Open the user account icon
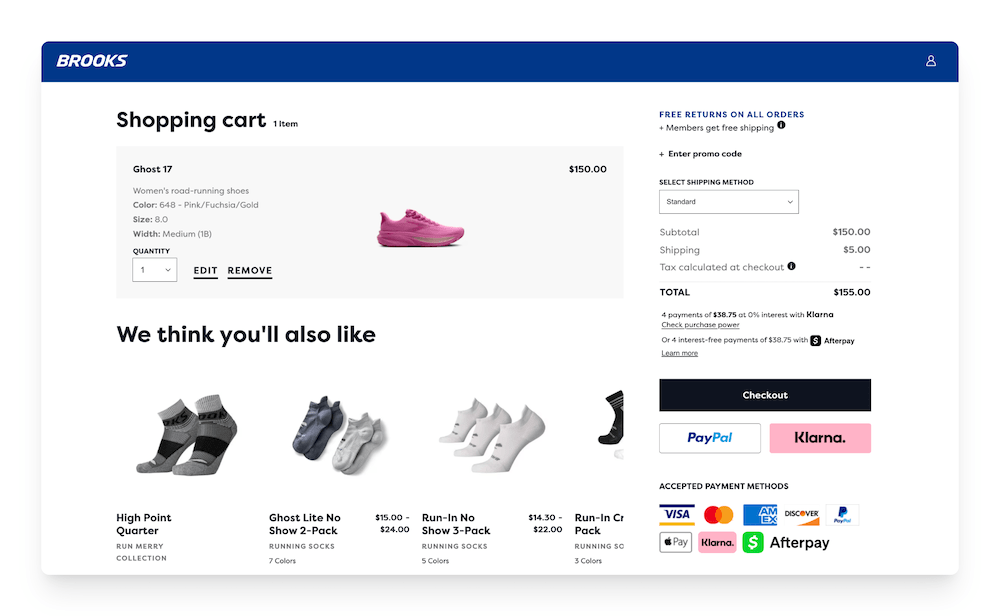Viewport: 1000px width, 616px height. coord(931,61)
